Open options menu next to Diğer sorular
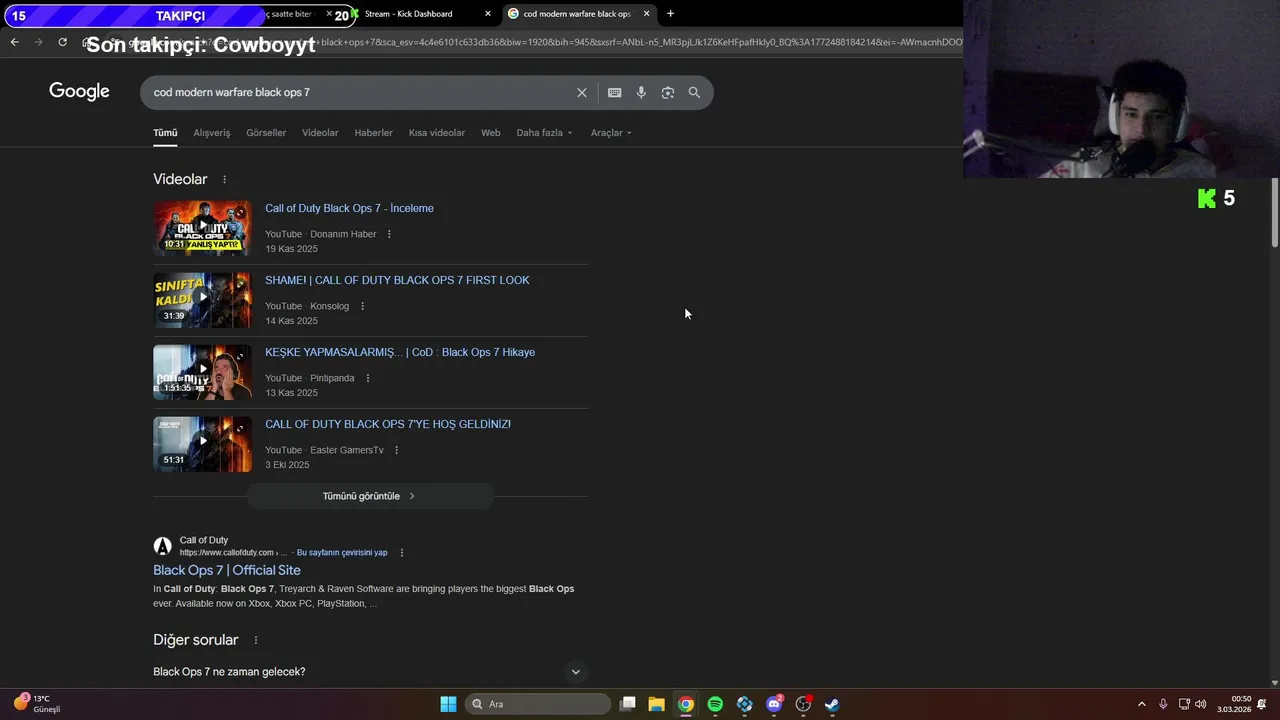 coord(255,640)
